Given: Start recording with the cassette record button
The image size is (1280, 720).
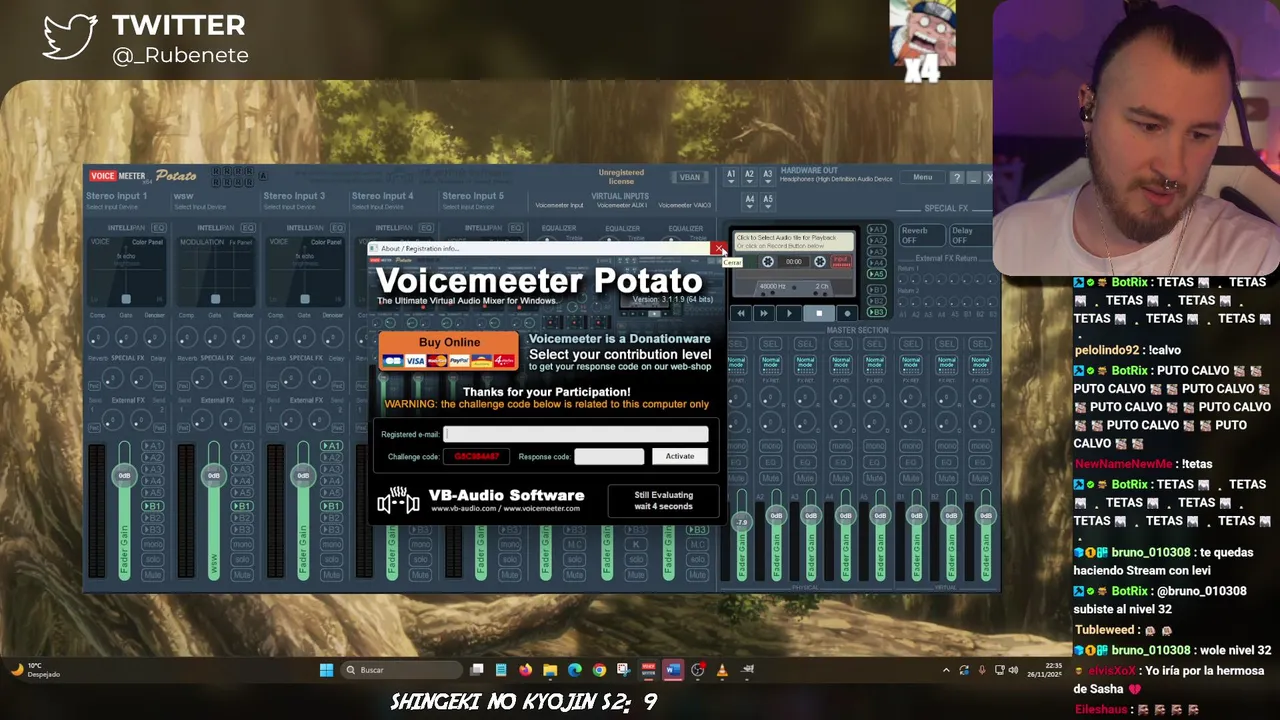Looking at the screenshot, I should [x=847, y=314].
